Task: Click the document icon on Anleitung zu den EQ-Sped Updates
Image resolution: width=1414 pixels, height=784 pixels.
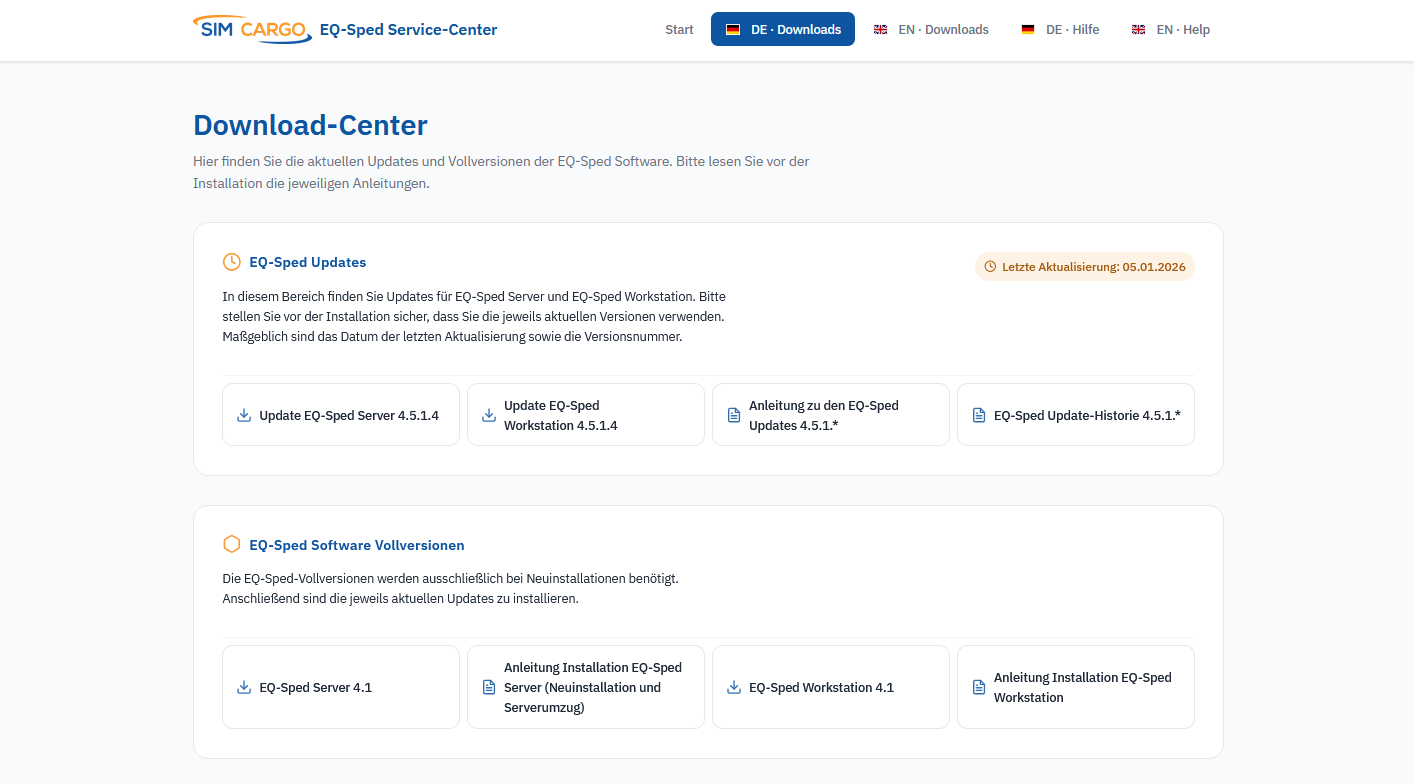Action: point(734,414)
